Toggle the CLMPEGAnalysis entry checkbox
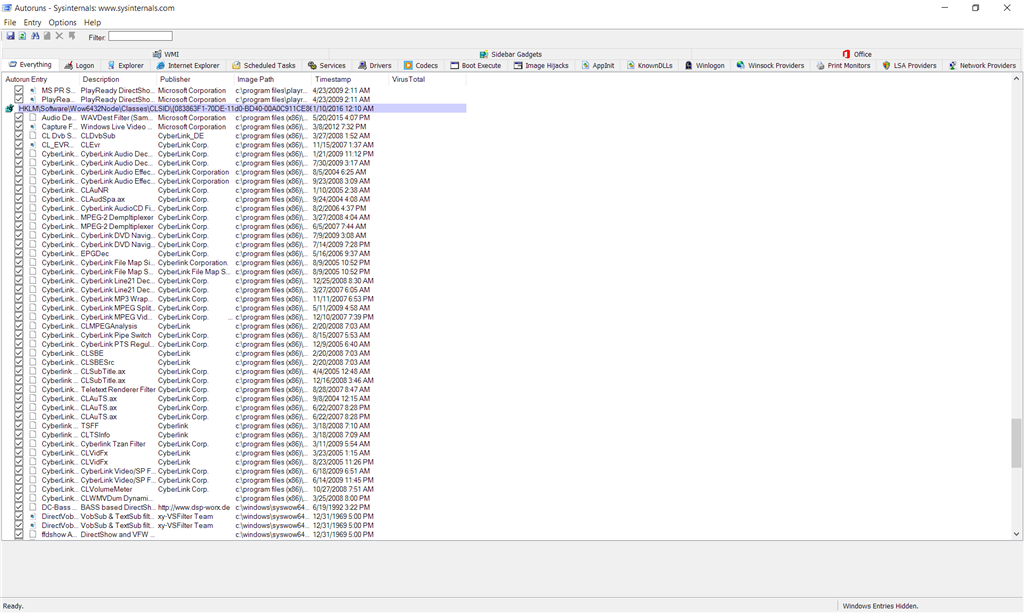This screenshot has width=1024, height=613. pos(19,326)
